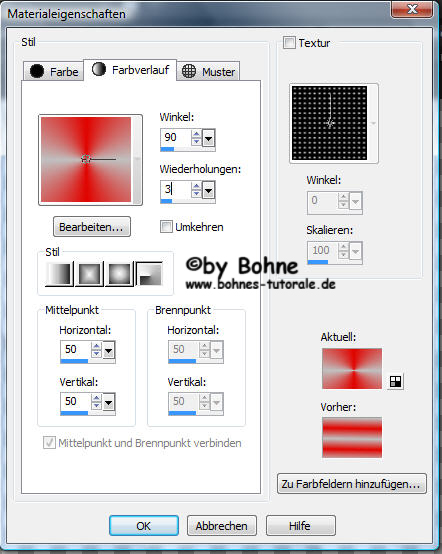Click the black circle Farbe tab icon
Viewport: 442px width, 554px height.
click(x=36, y=71)
